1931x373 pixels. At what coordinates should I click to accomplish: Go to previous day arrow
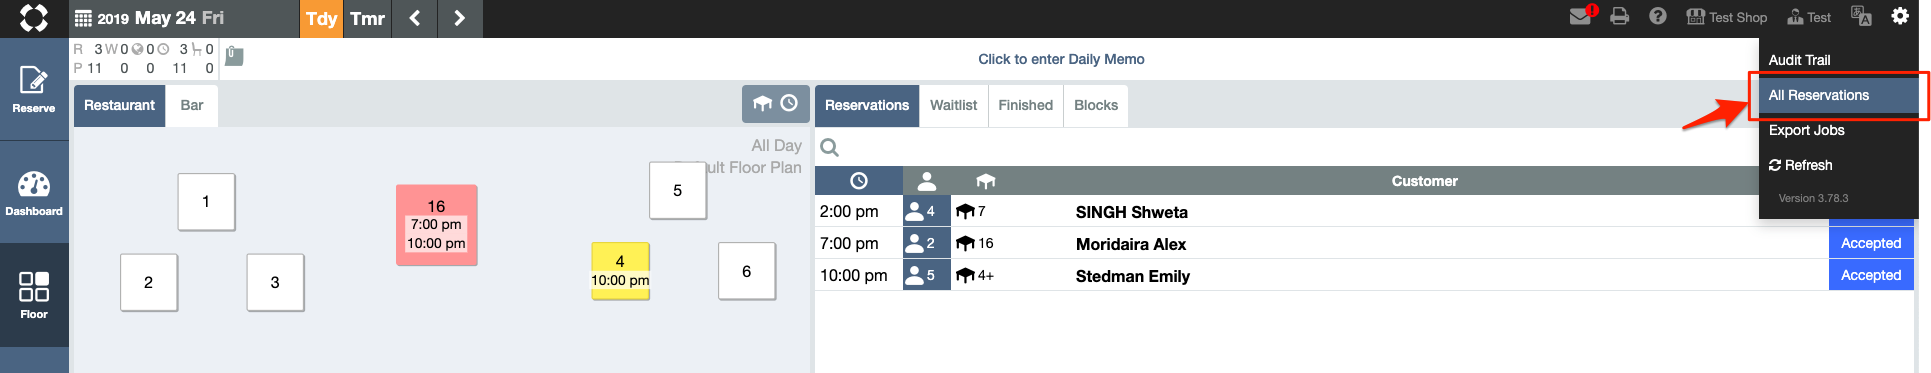pos(415,18)
